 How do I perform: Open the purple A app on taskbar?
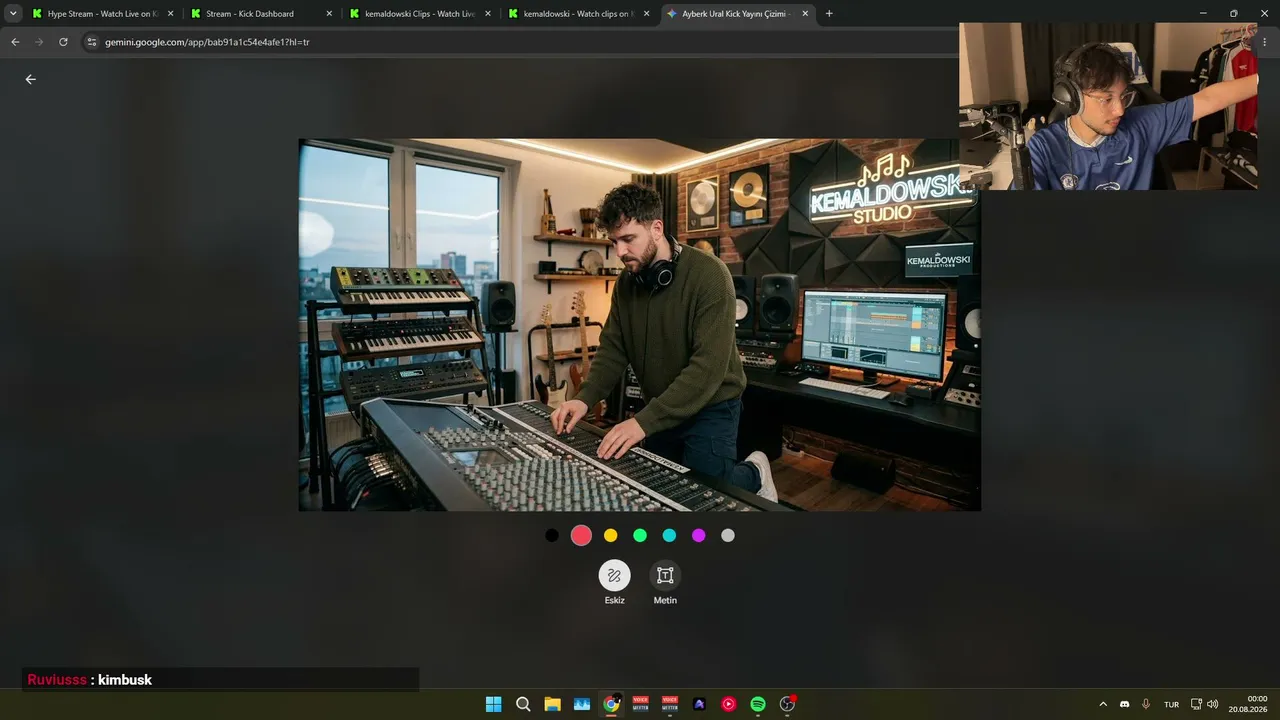pos(699,704)
